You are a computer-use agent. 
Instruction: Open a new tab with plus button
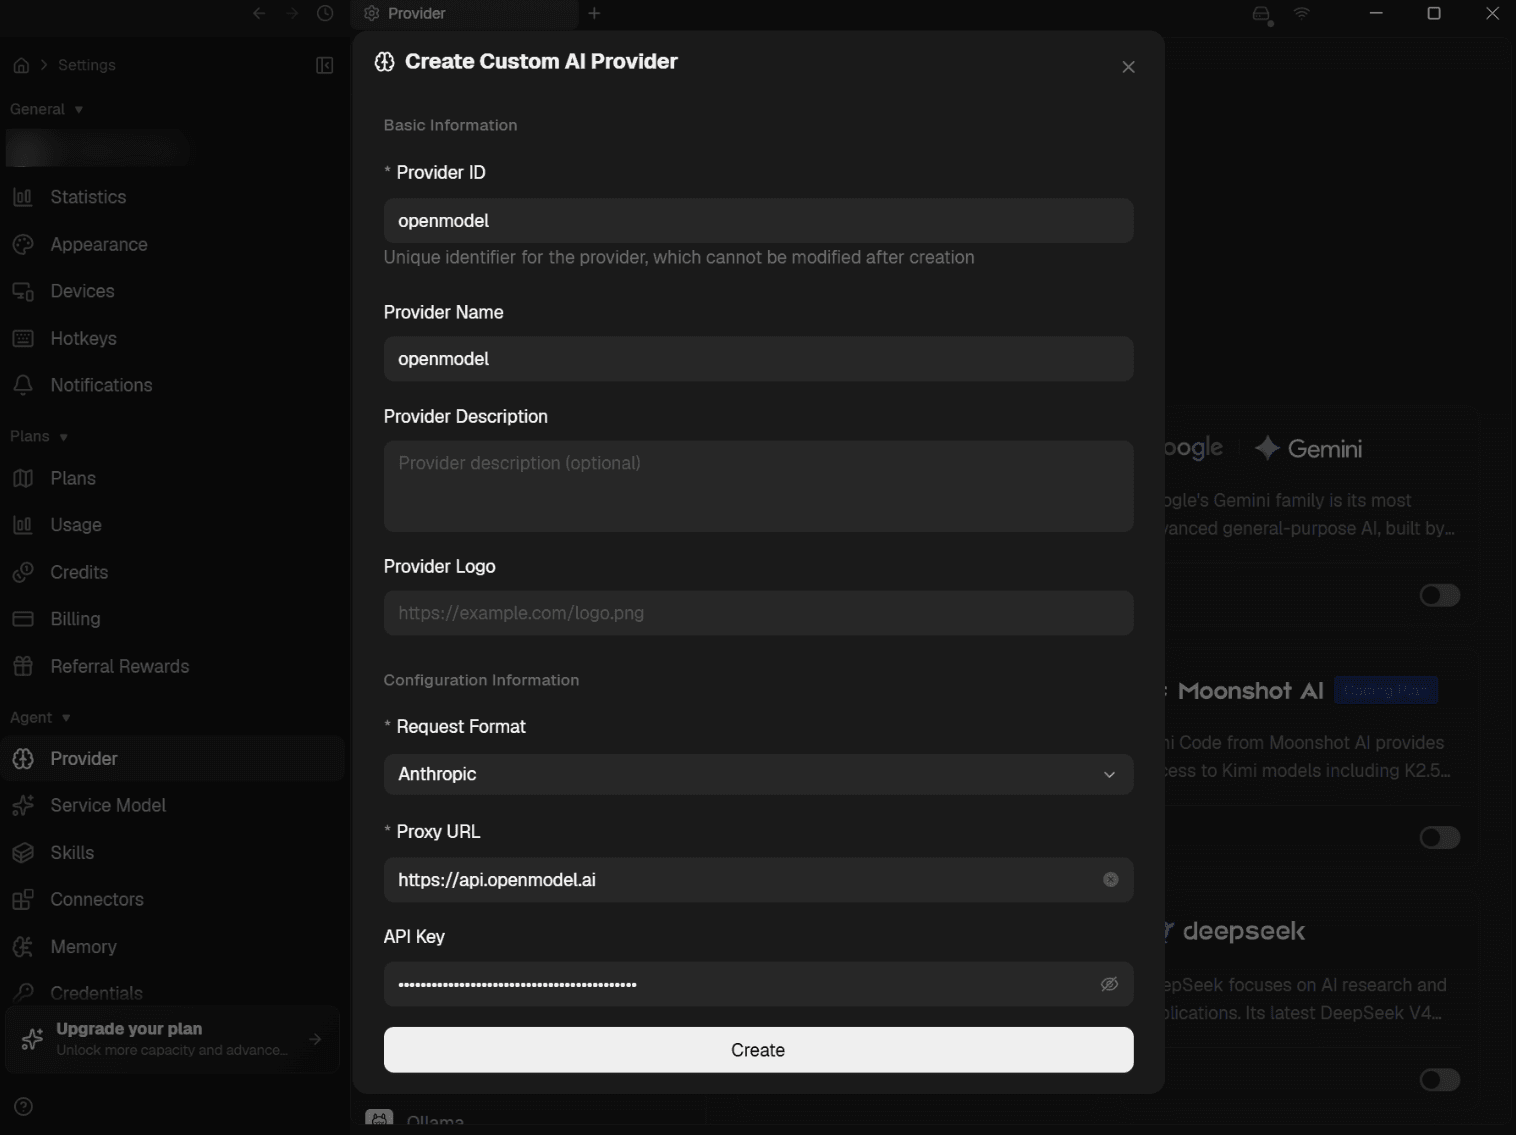(x=594, y=13)
